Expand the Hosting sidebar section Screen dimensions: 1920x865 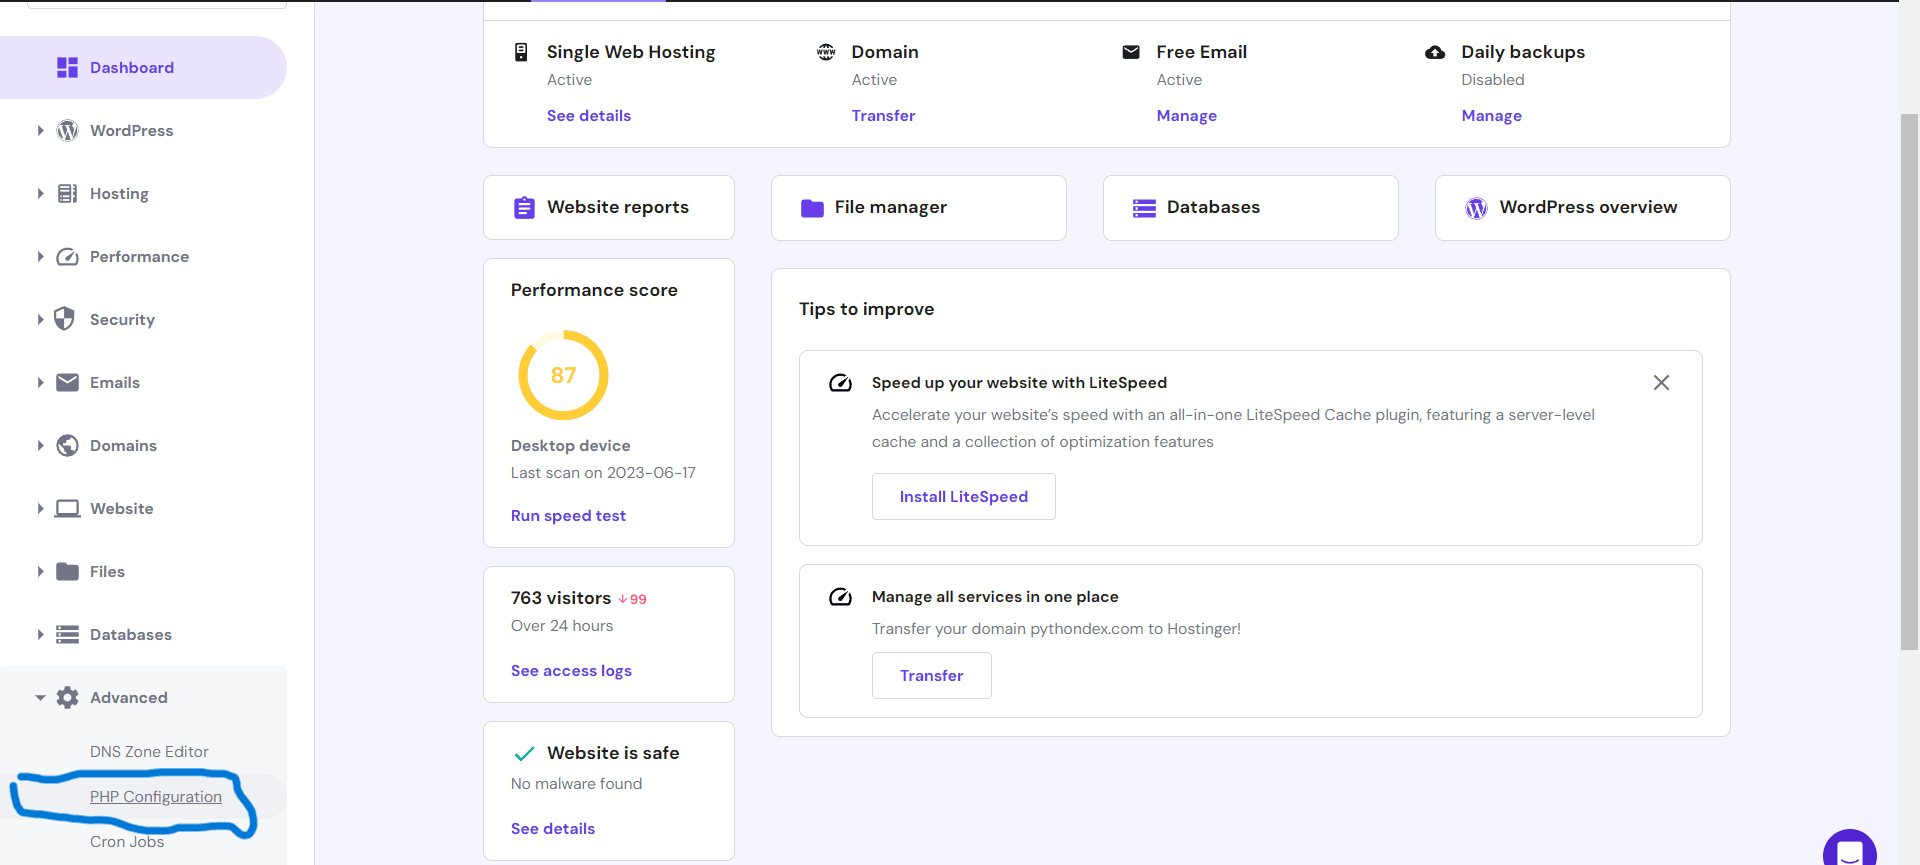point(40,194)
